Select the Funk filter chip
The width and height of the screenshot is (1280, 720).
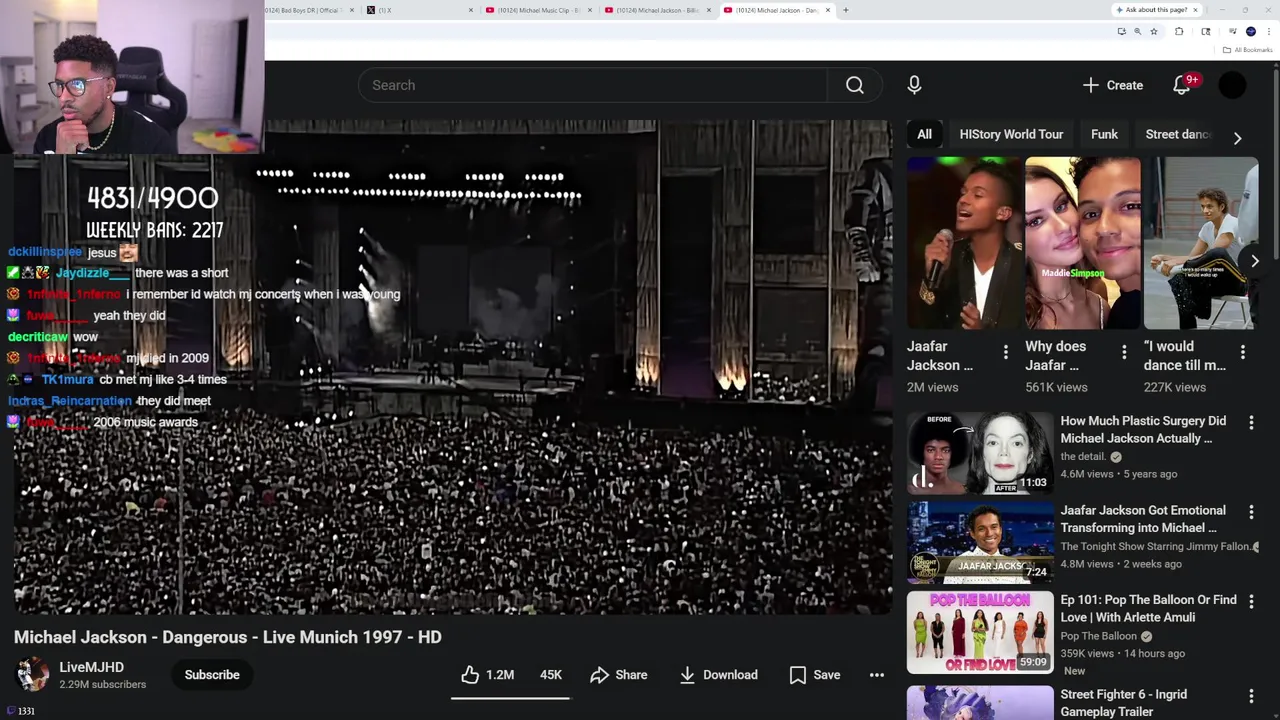tap(1104, 134)
